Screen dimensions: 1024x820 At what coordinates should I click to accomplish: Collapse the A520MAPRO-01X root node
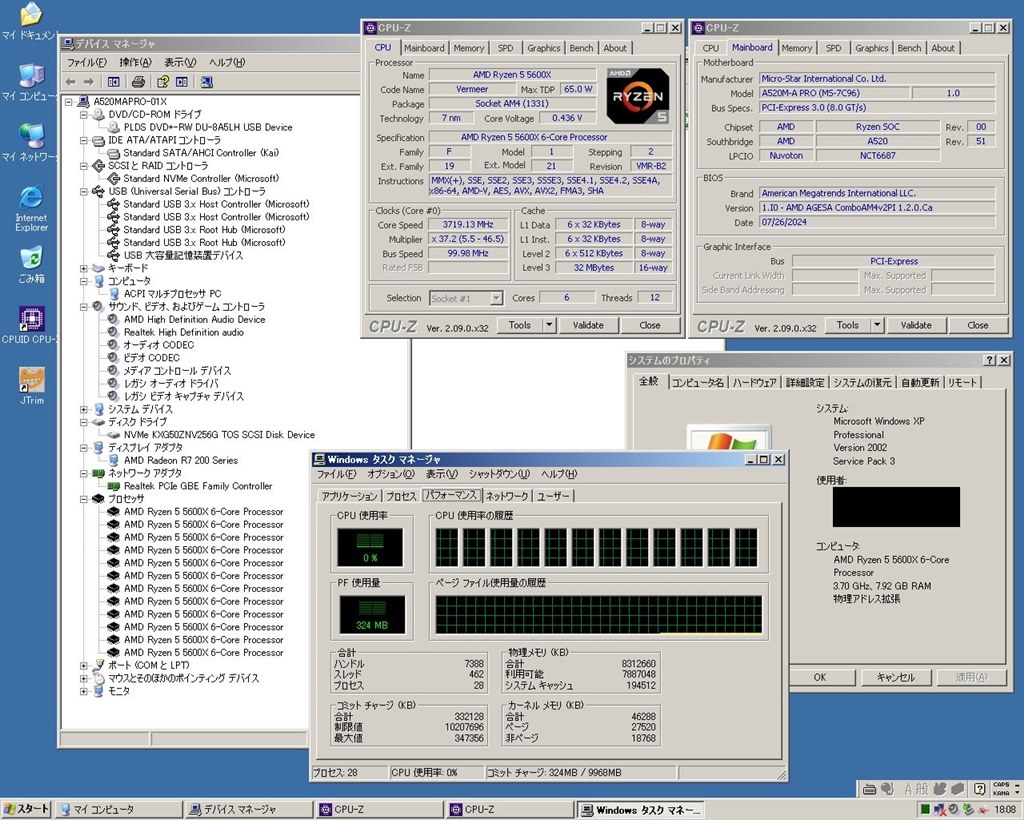69,102
